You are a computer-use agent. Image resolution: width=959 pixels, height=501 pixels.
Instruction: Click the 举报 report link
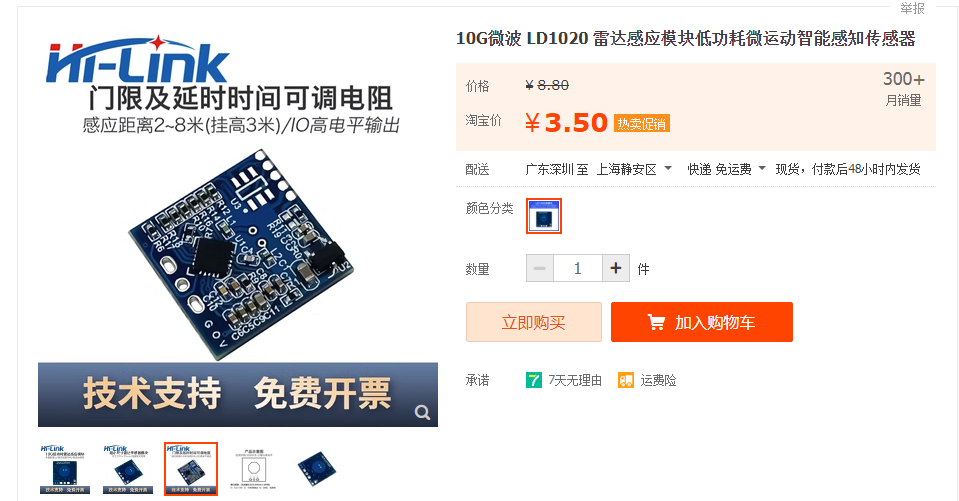pyautogui.click(x=912, y=8)
